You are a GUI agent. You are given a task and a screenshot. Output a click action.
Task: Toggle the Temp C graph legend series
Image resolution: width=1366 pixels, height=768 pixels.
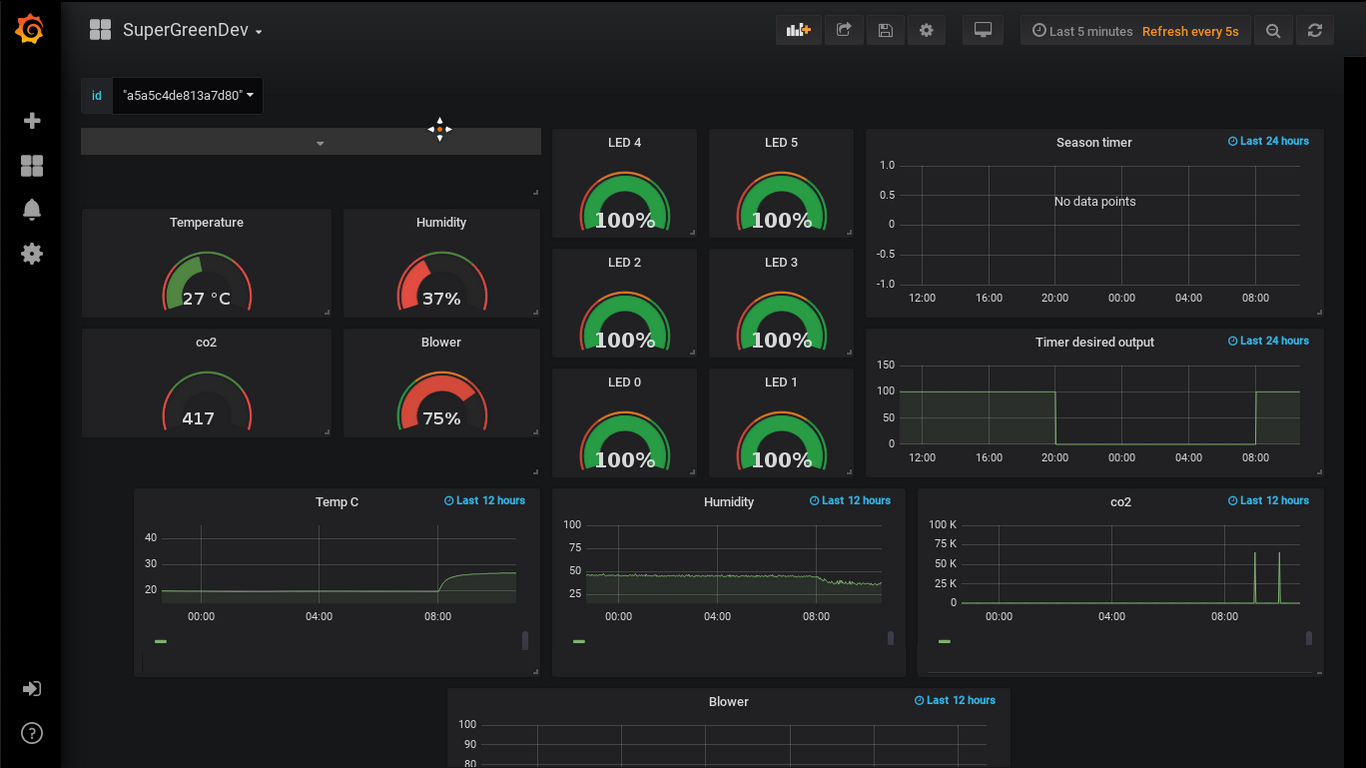coord(161,641)
